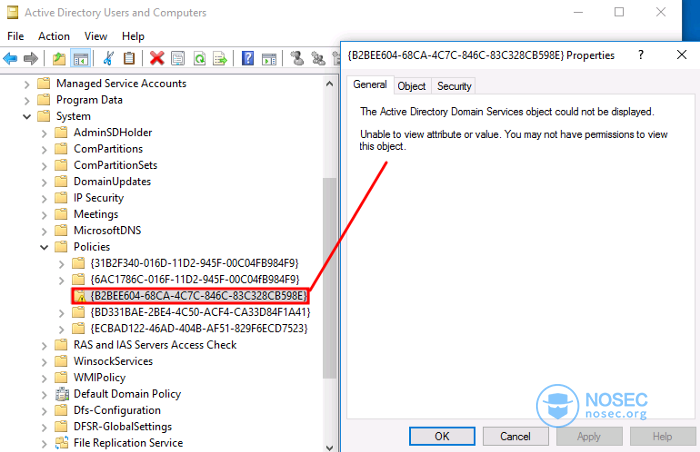Click the warning folder icon of {B2BEE604...}

pyautogui.click(x=79, y=296)
